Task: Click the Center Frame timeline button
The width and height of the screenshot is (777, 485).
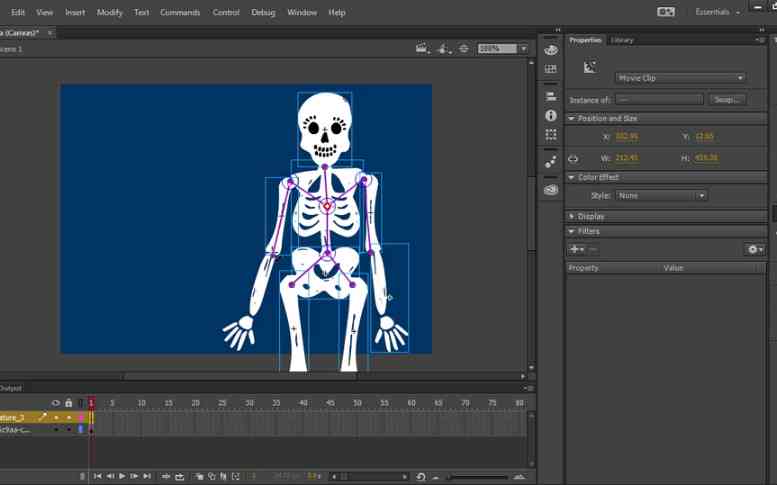Action: 166,476
